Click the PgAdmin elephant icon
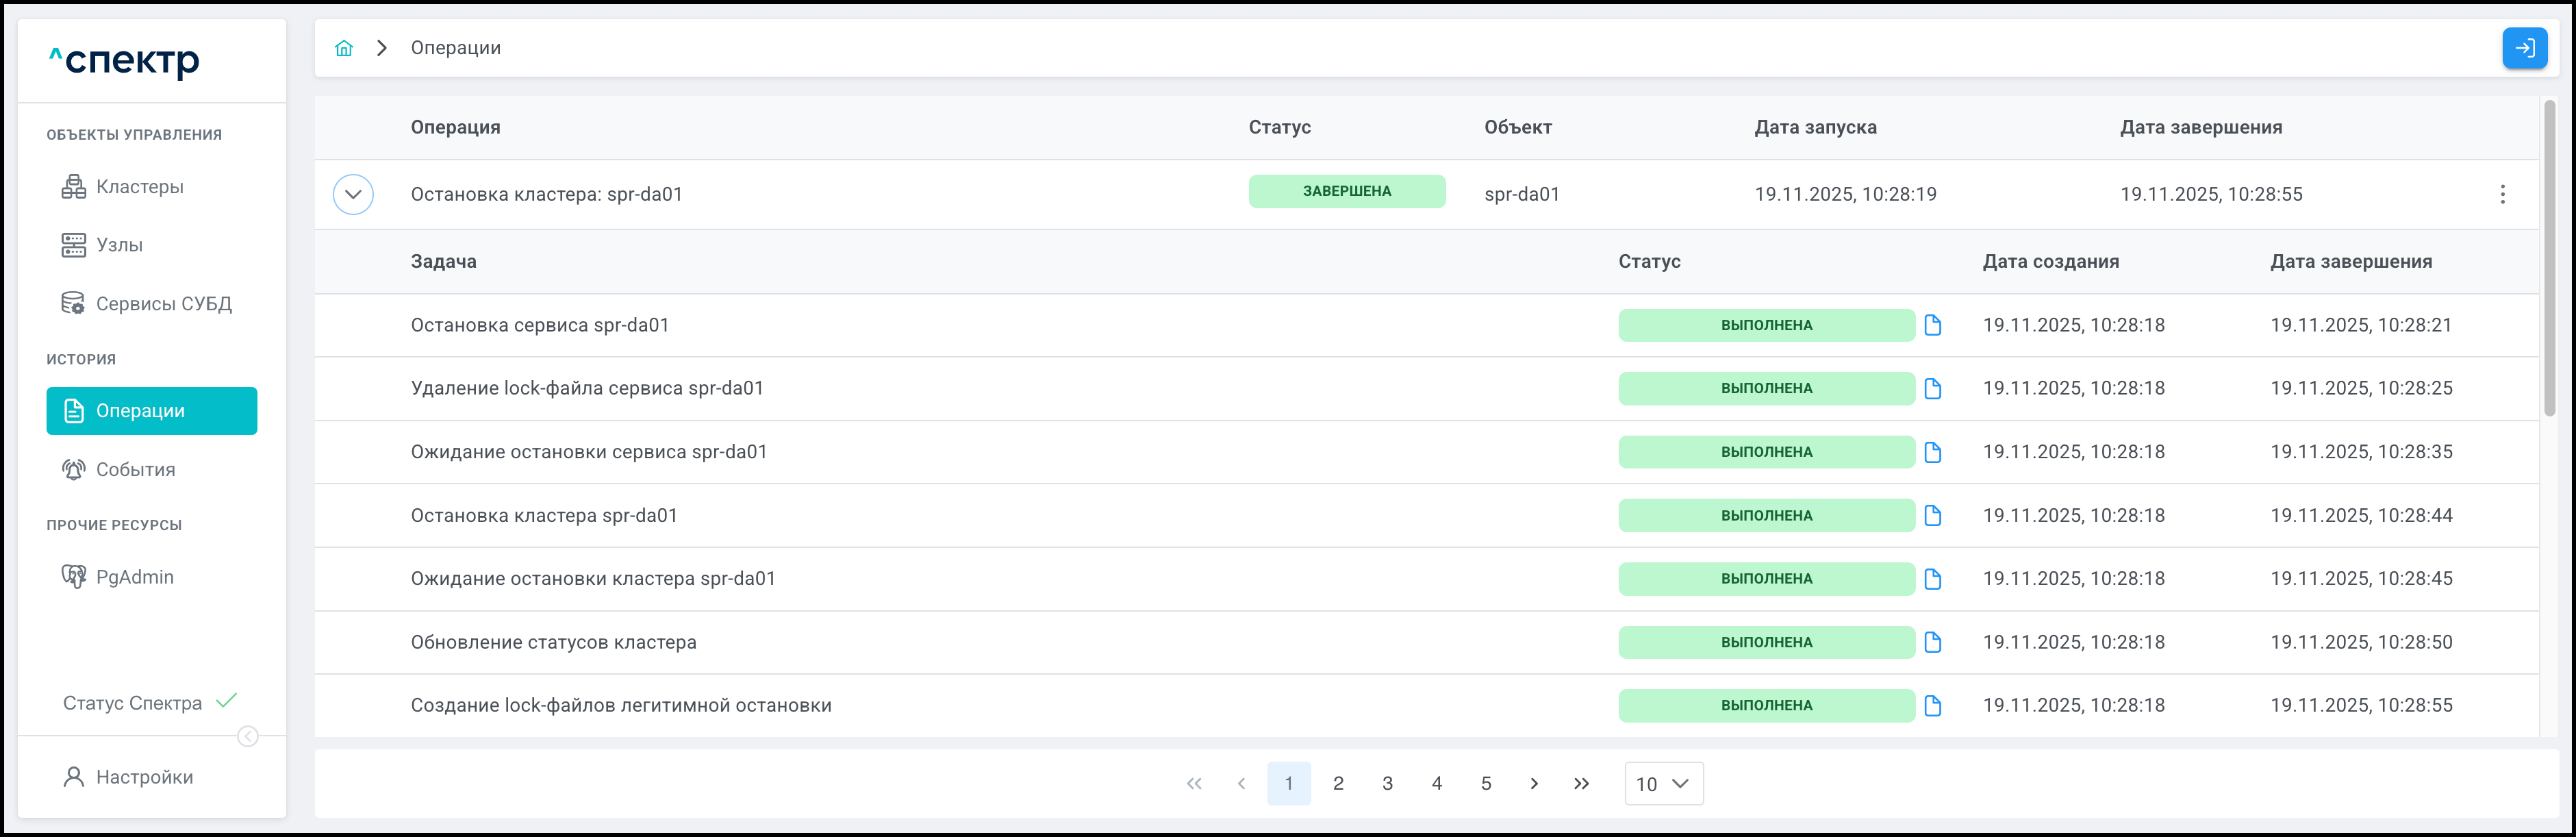Screen dimensions: 2576x837 (74, 577)
